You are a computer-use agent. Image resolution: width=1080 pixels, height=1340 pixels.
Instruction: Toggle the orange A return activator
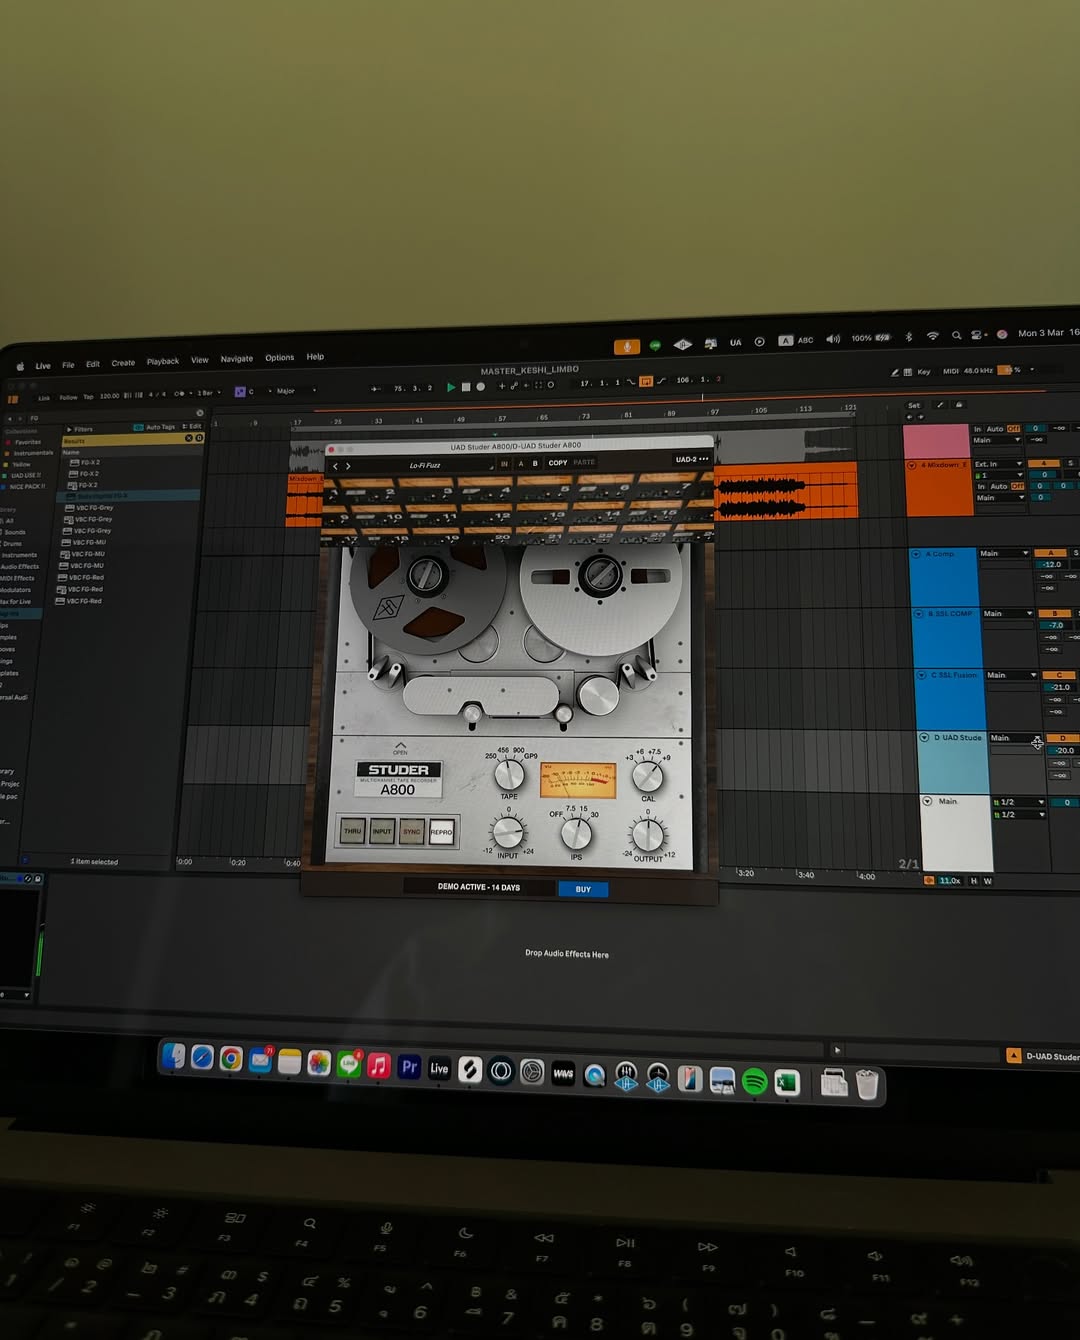1050,552
